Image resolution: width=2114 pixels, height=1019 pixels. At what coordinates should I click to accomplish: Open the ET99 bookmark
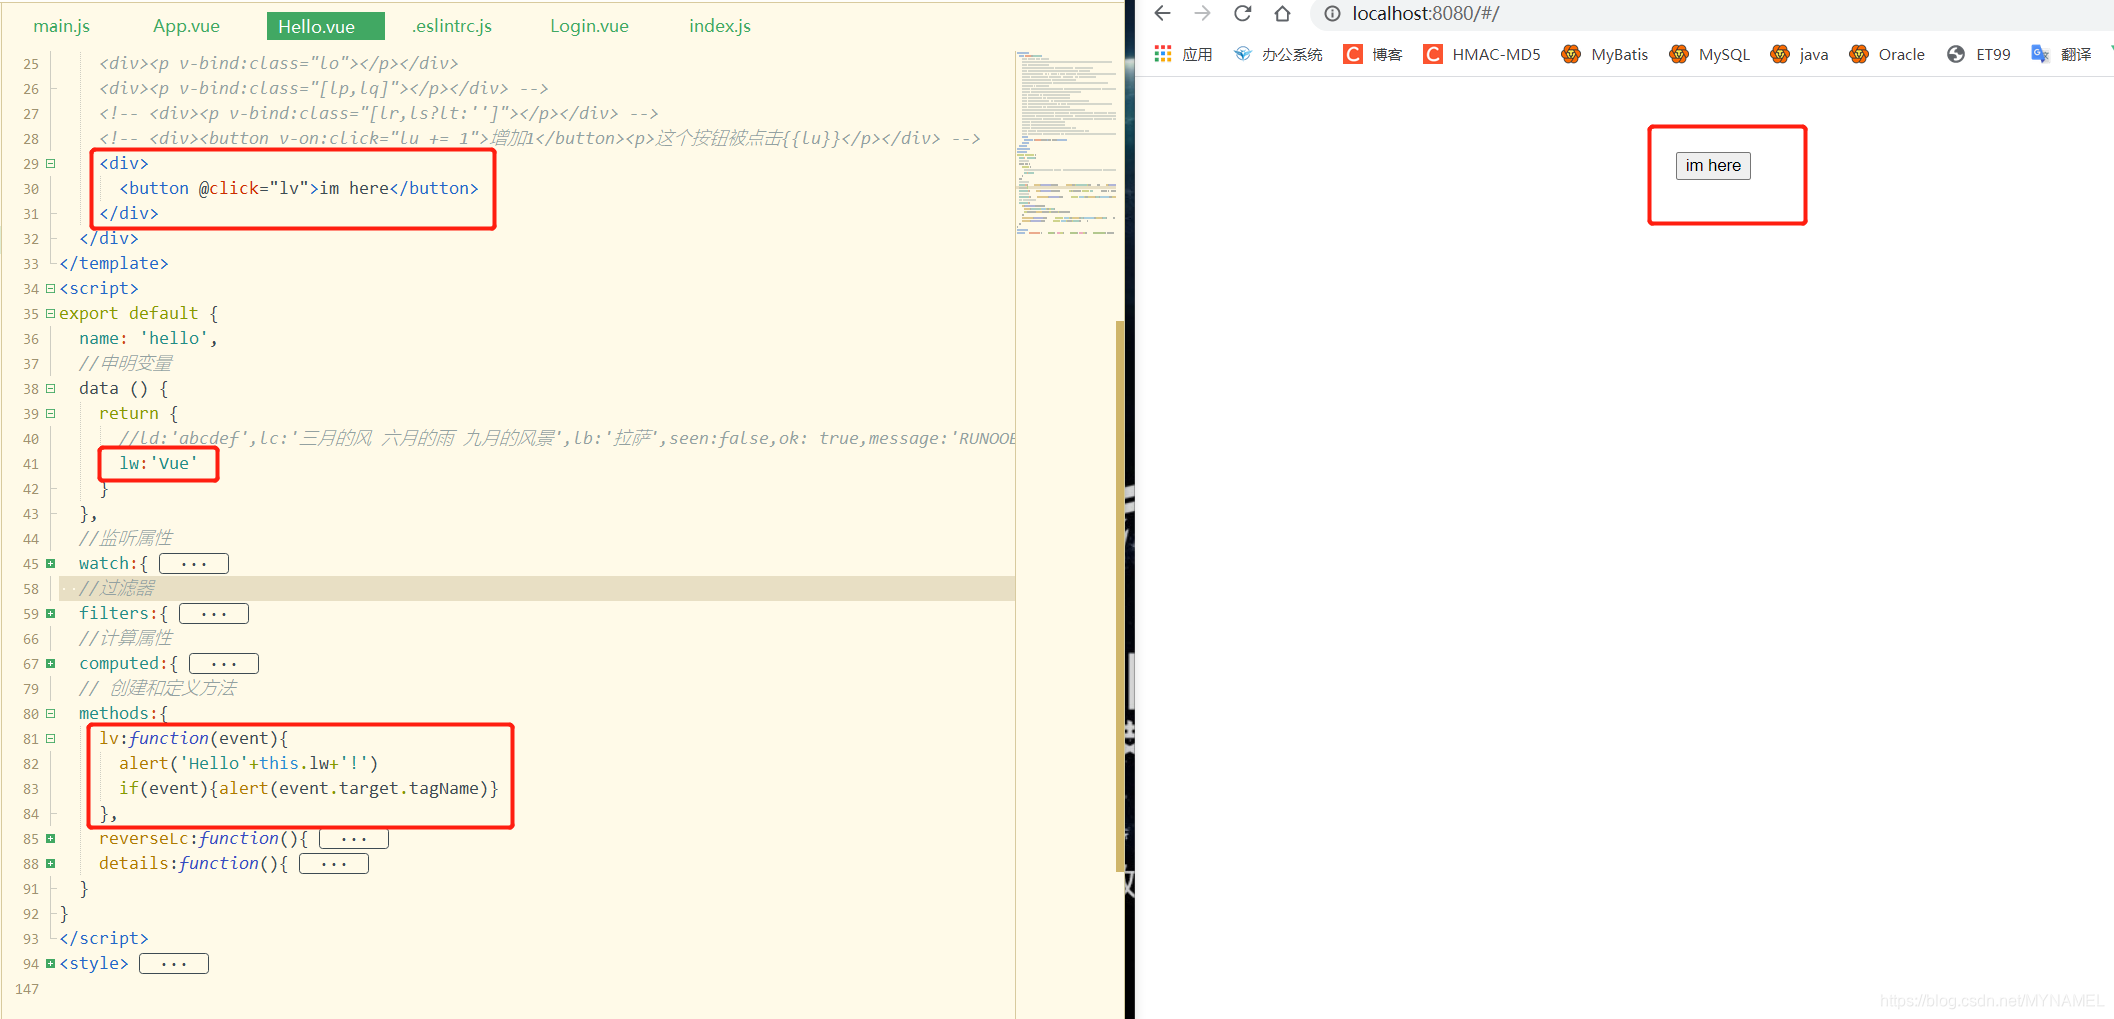click(x=1978, y=54)
